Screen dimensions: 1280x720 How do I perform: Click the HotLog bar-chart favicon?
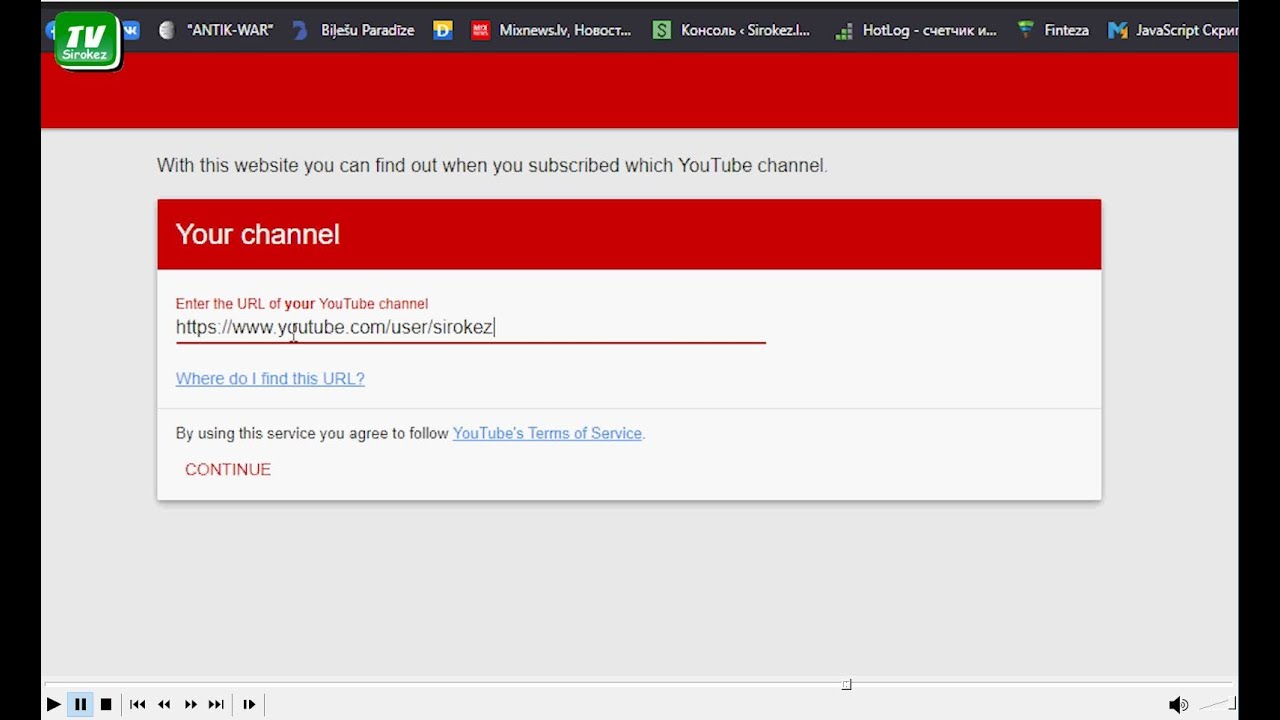(844, 31)
